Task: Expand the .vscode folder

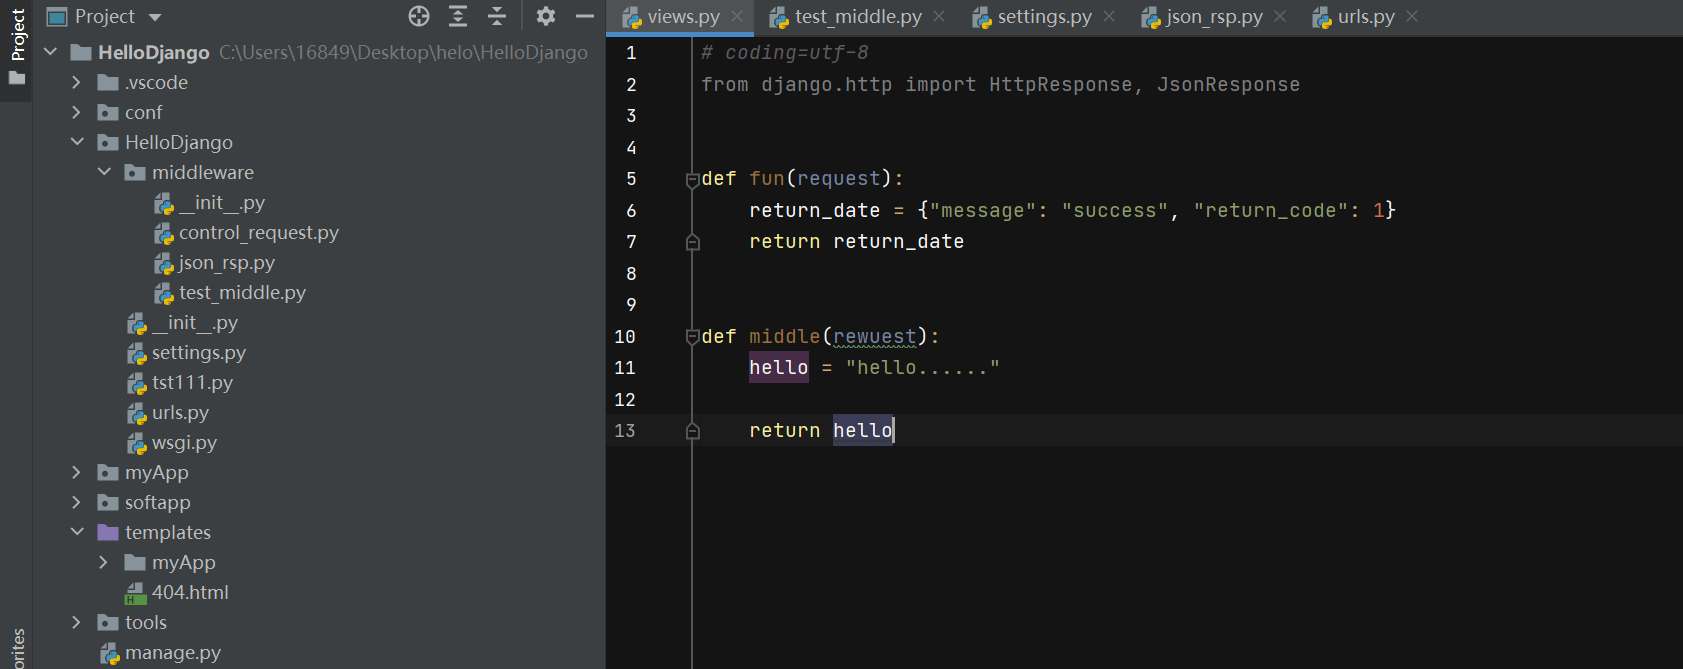Action: pos(77,82)
